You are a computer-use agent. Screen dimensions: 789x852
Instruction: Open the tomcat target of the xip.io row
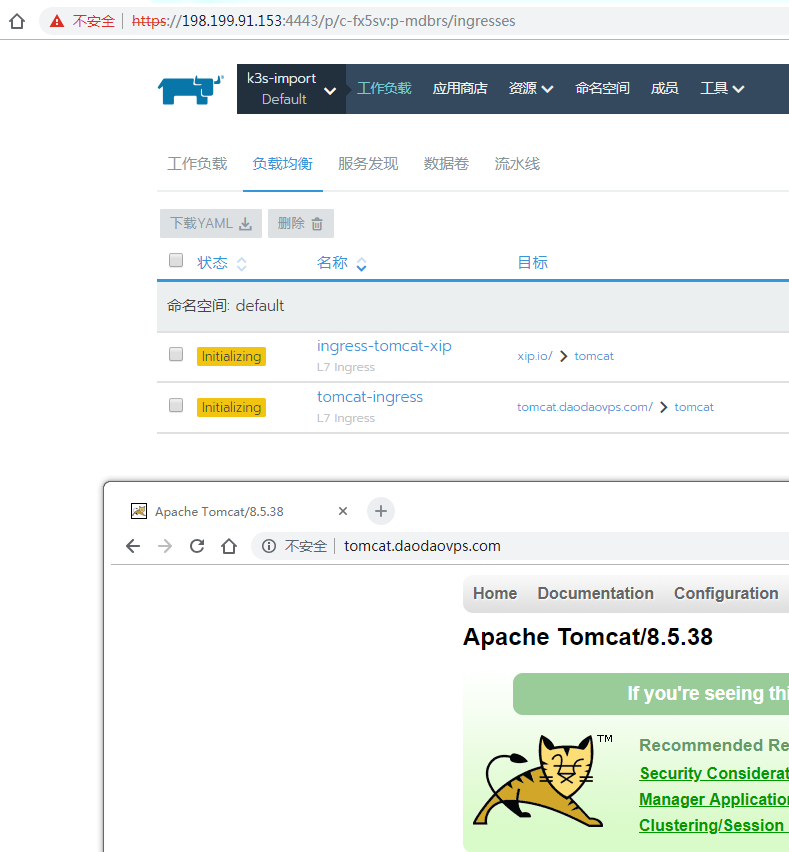594,356
